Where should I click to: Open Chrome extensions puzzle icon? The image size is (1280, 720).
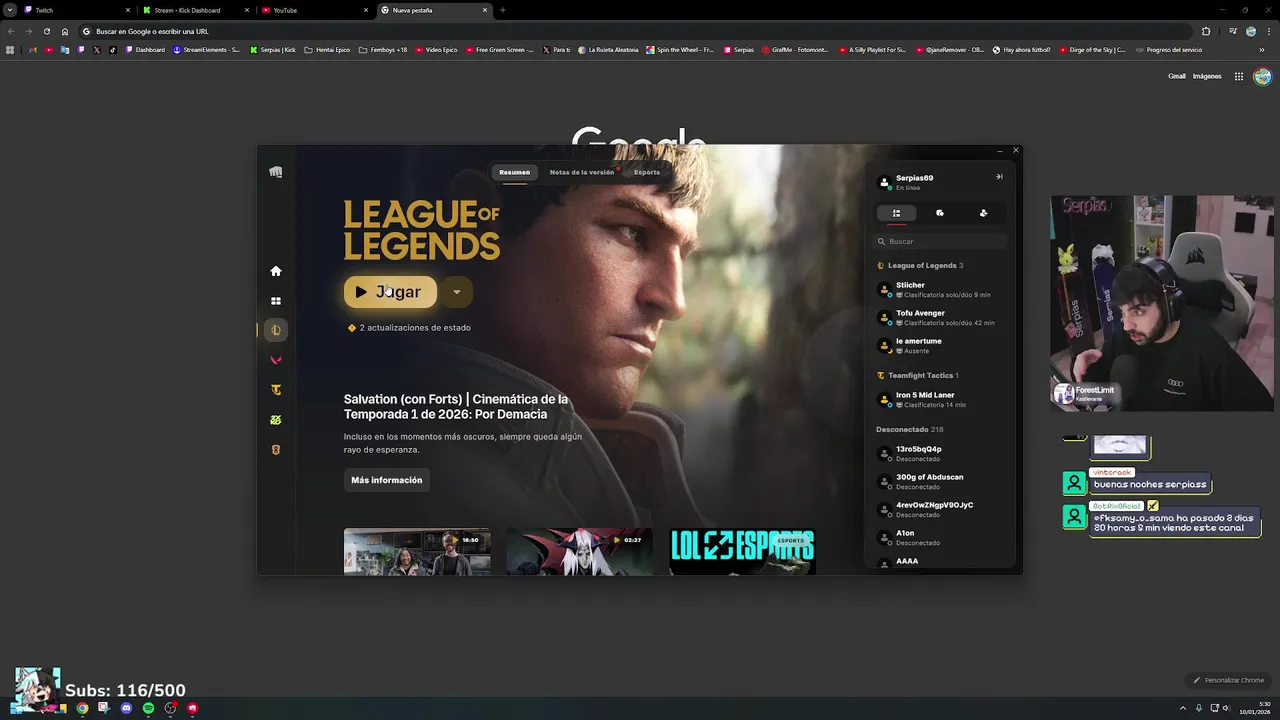pyautogui.click(x=1206, y=31)
